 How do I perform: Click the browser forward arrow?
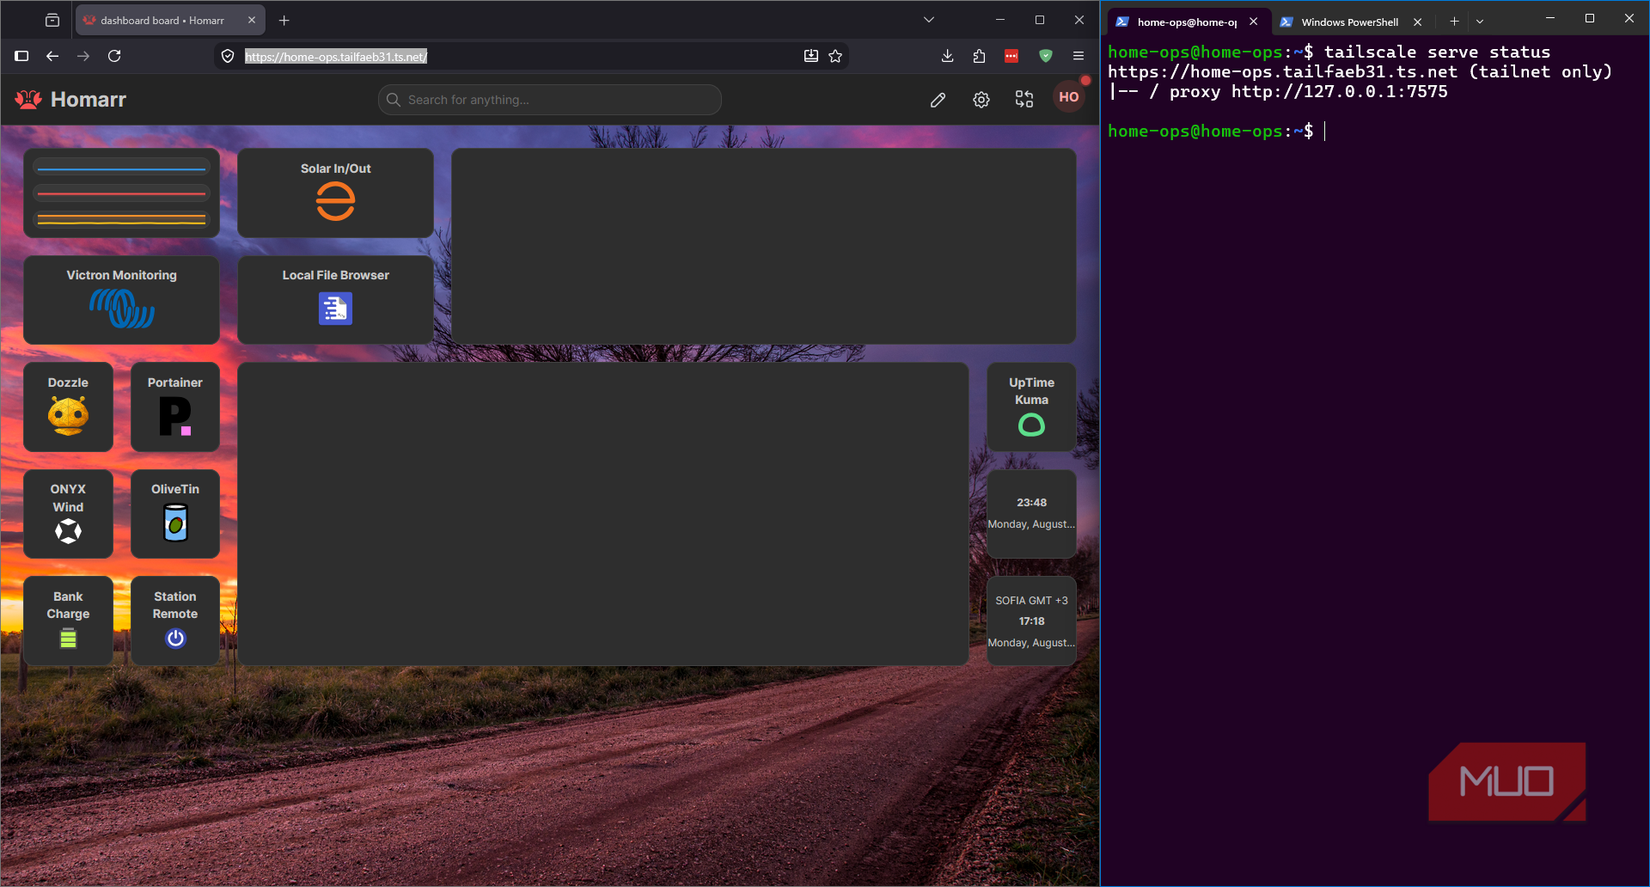pyautogui.click(x=83, y=56)
